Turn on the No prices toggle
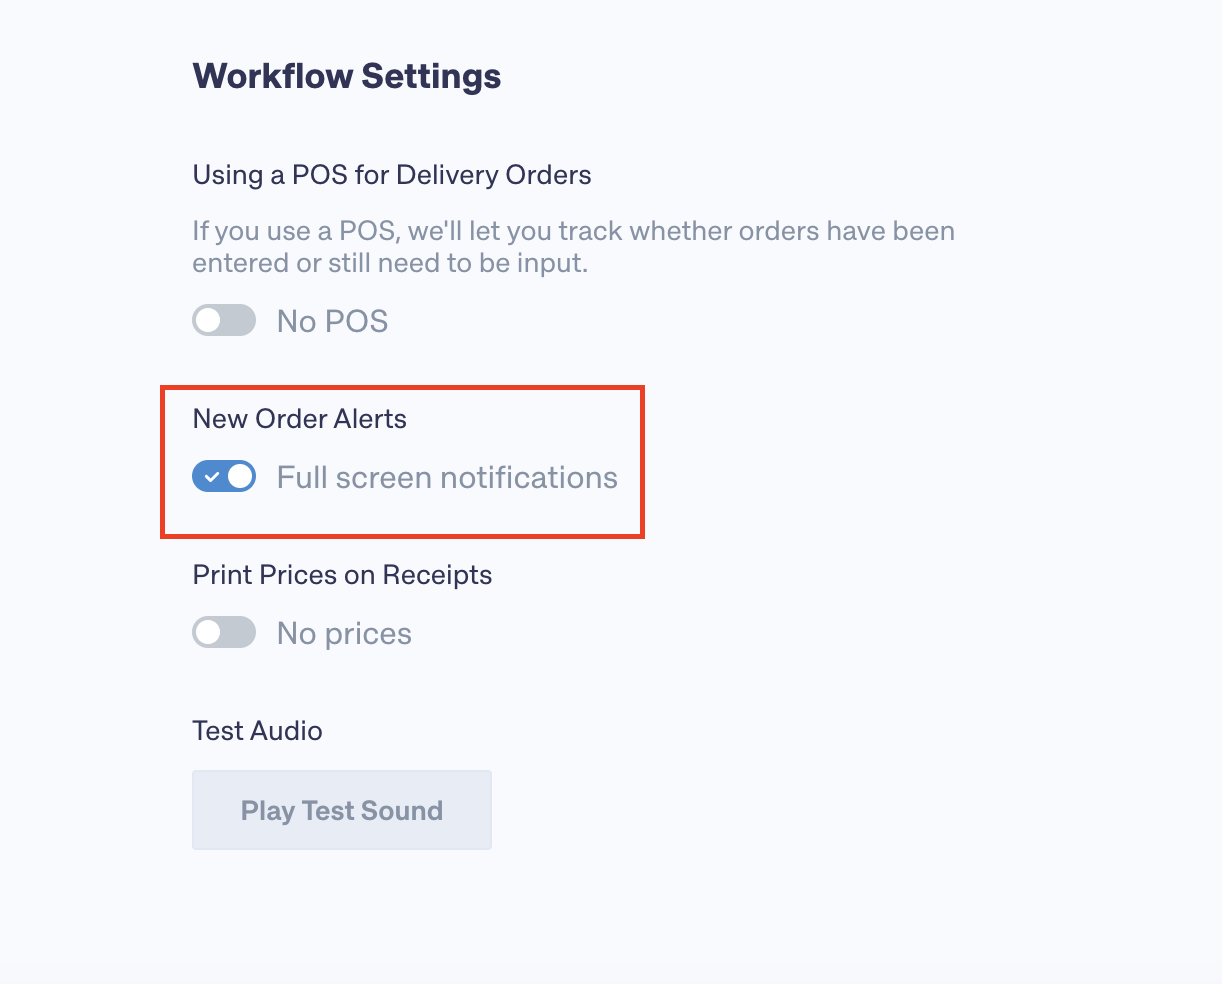Viewport: 1222px width, 984px height. click(224, 633)
